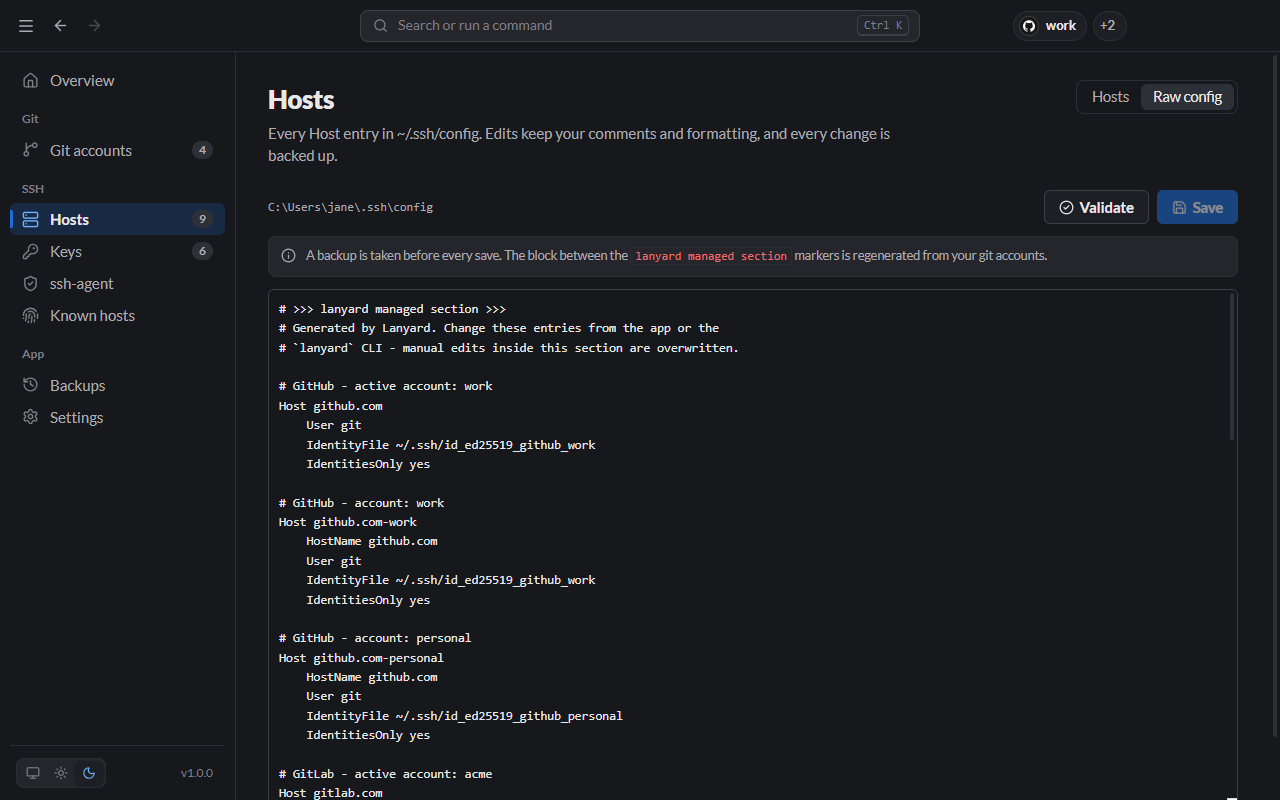Open the +2 more accounts badge
Viewport: 1280px width, 800px height.
(1109, 26)
